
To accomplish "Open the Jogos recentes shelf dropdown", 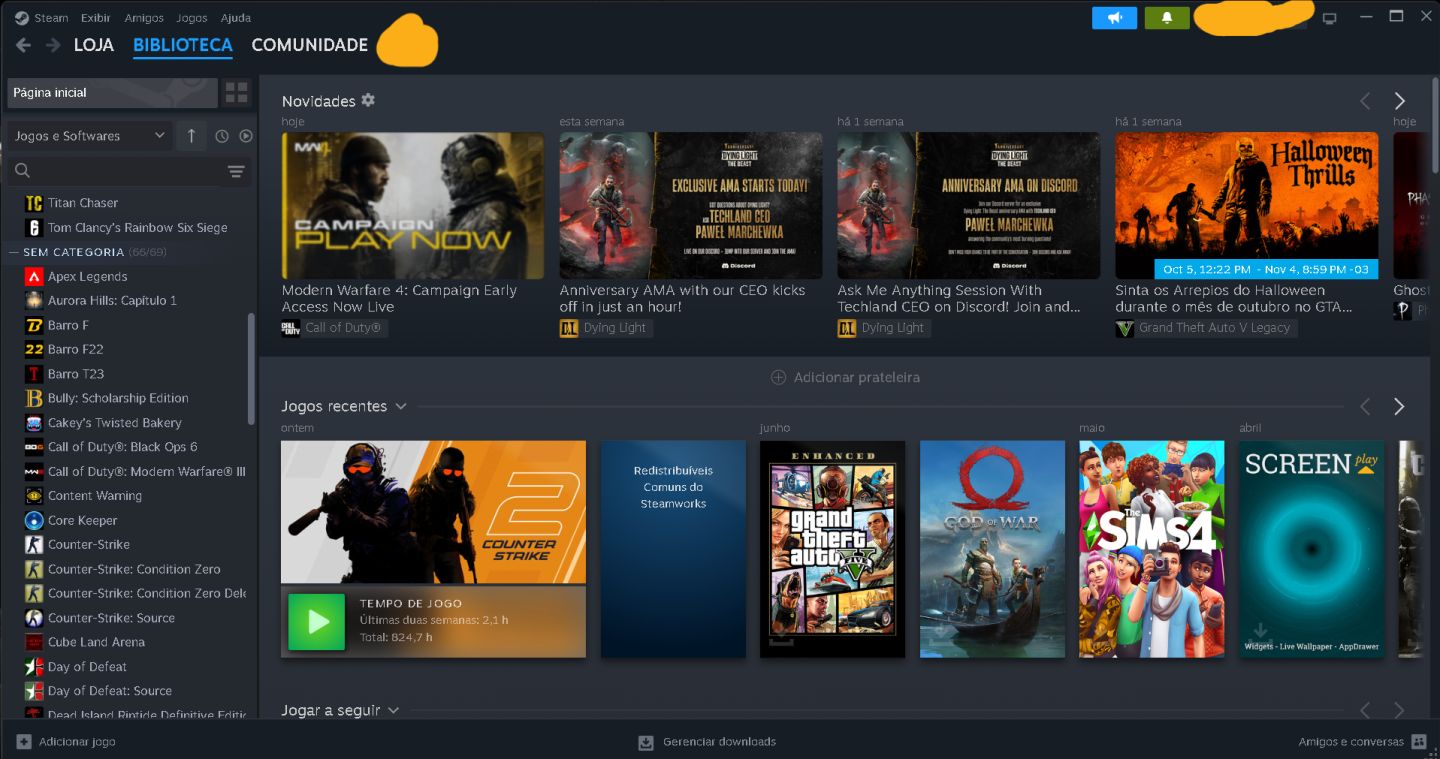I will click(401, 406).
